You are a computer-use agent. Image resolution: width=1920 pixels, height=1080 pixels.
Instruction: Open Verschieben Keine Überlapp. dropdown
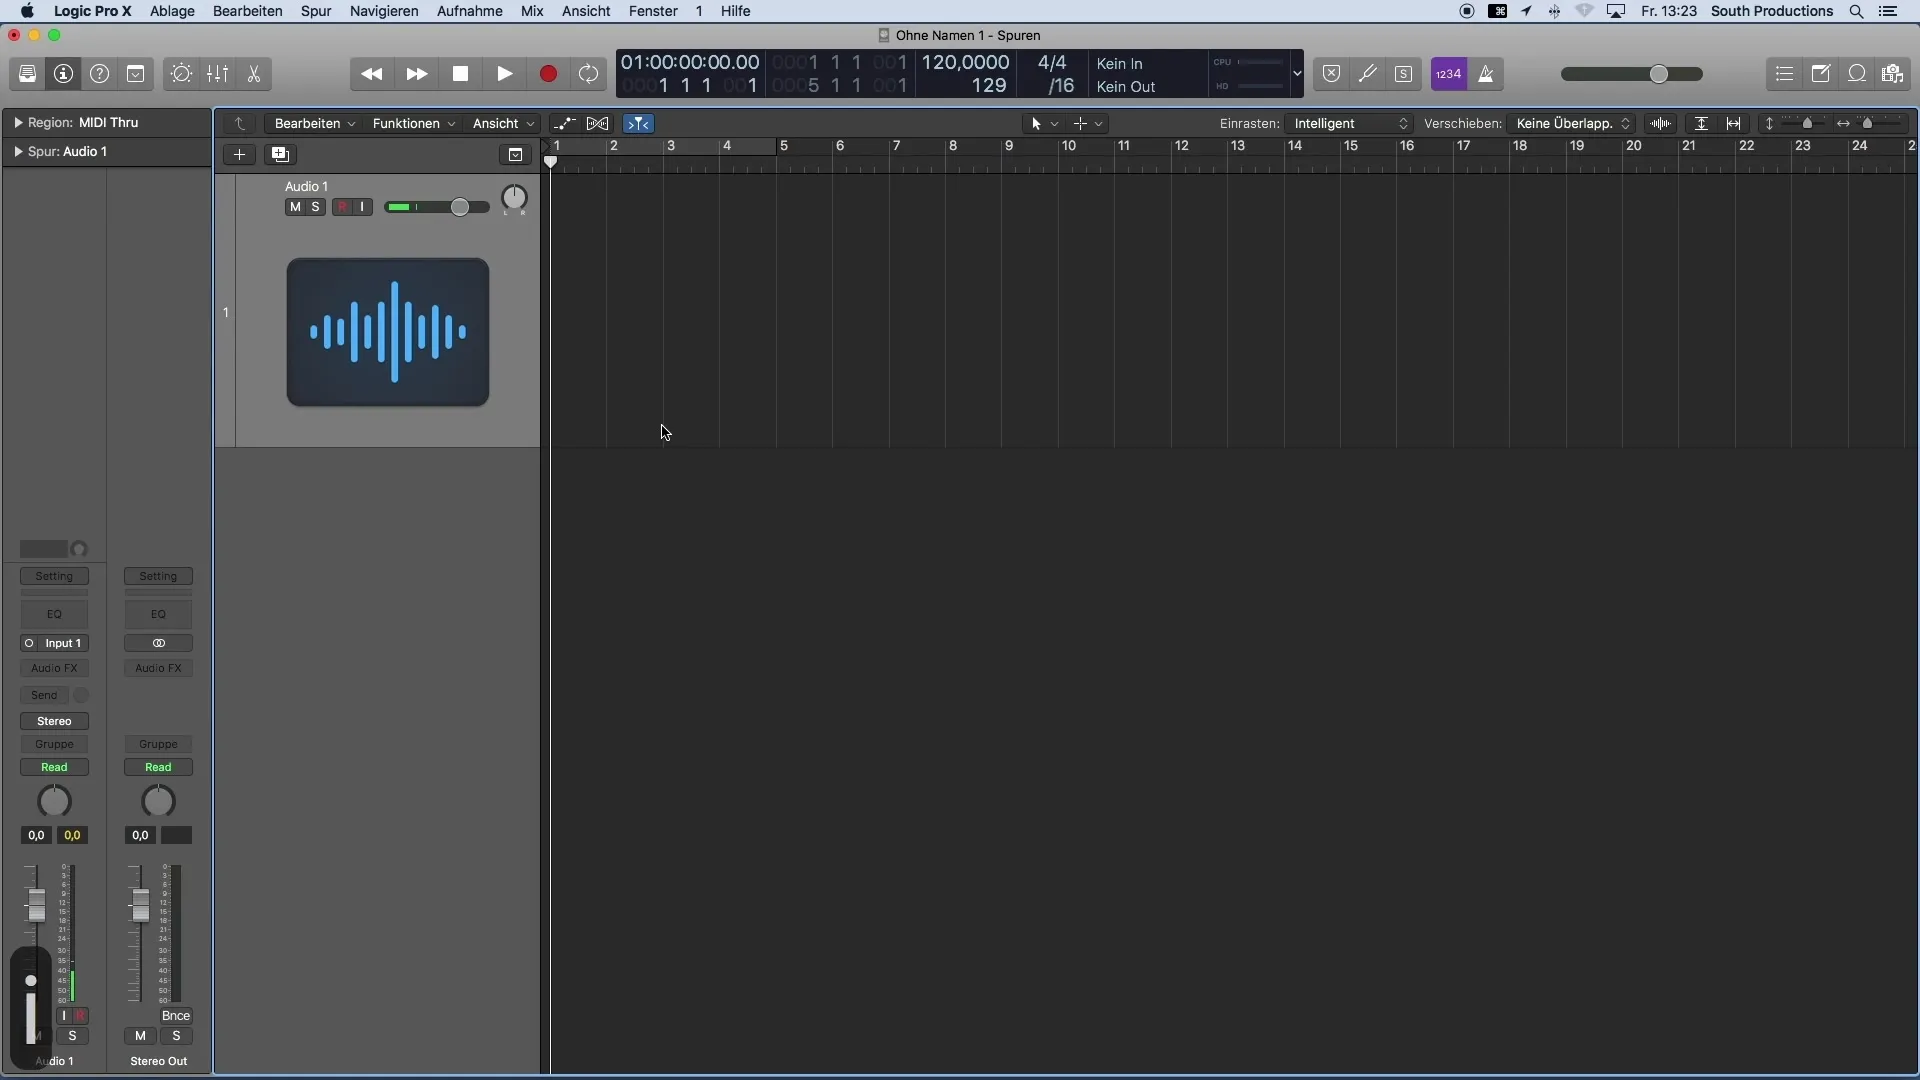(1572, 123)
